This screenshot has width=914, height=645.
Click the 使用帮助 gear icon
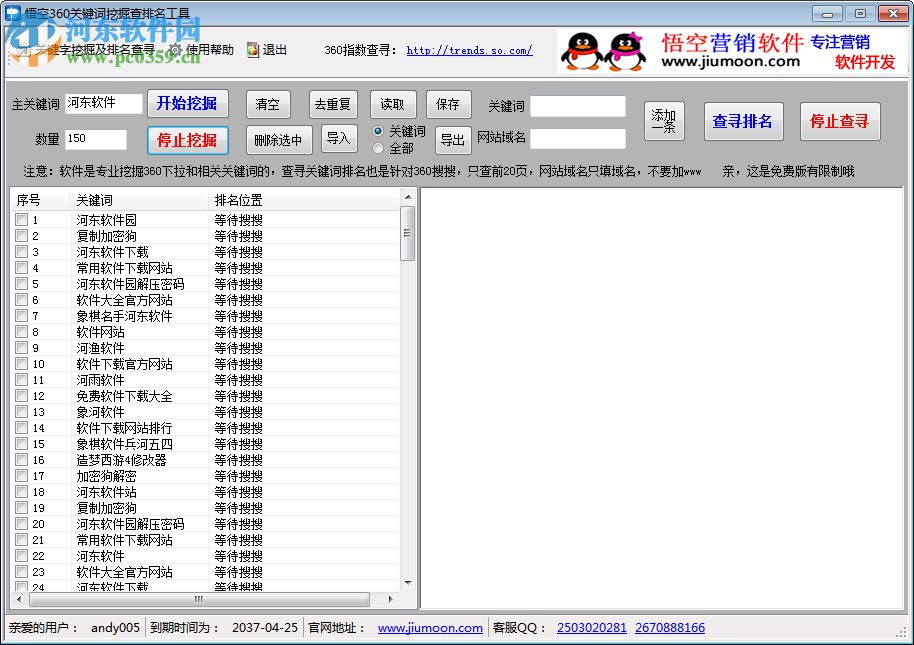(x=175, y=50)
